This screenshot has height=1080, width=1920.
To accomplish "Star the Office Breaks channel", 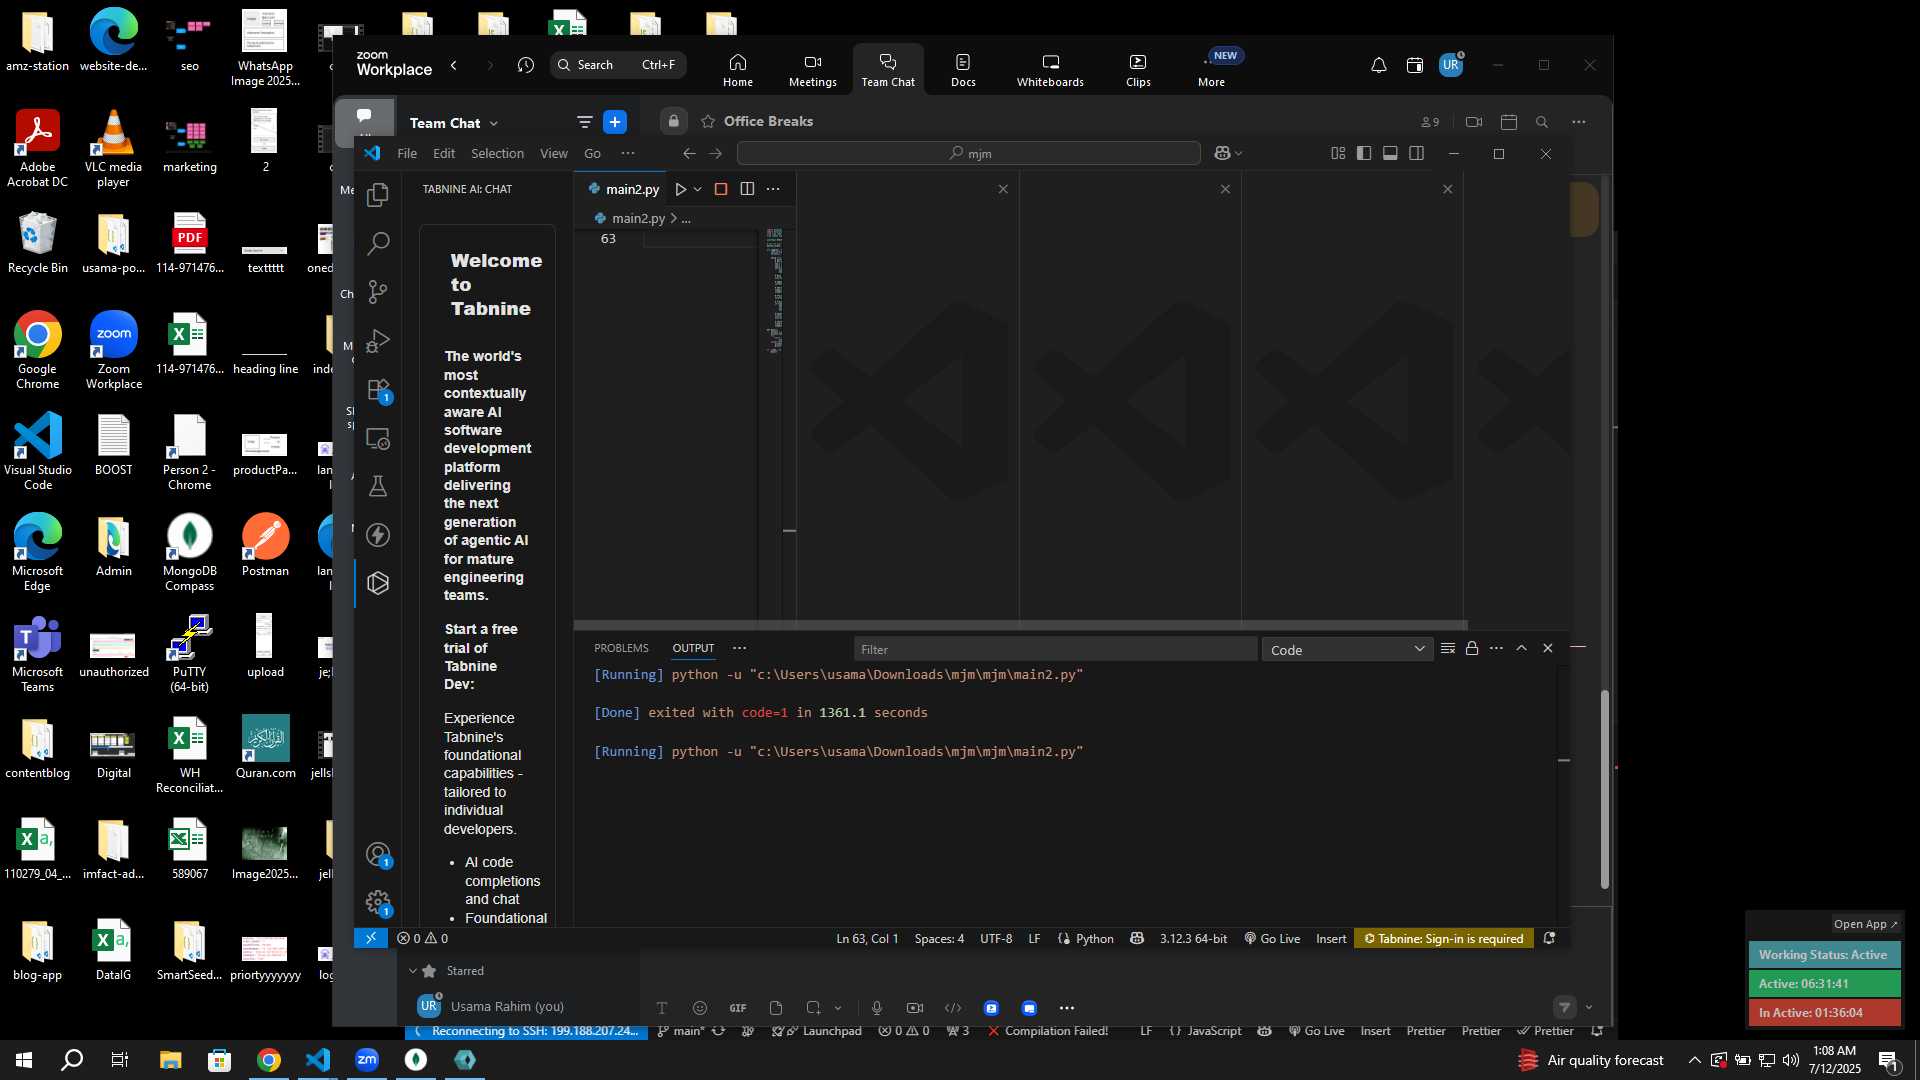I will [x=708, y=121].
